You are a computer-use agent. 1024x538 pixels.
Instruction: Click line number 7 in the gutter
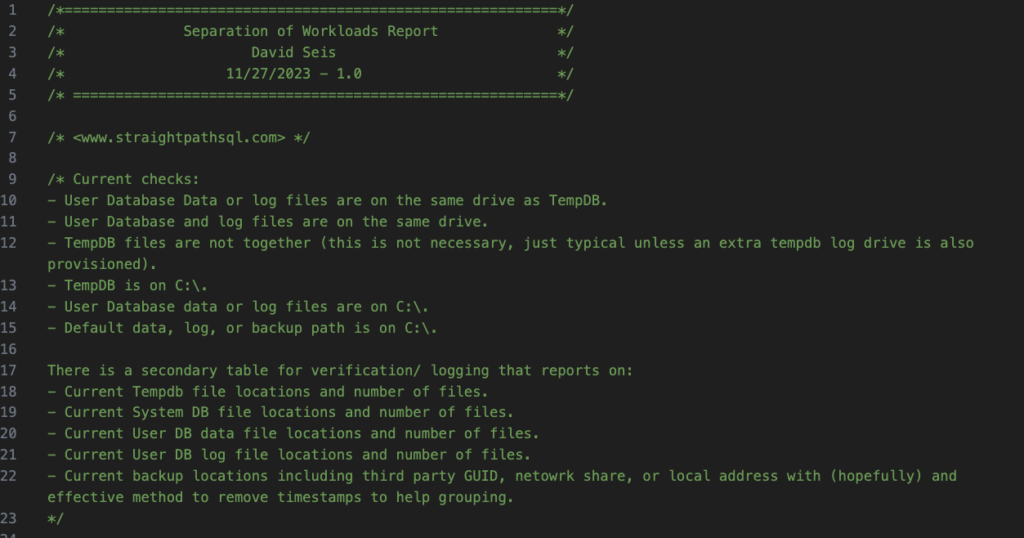(12, 137)
